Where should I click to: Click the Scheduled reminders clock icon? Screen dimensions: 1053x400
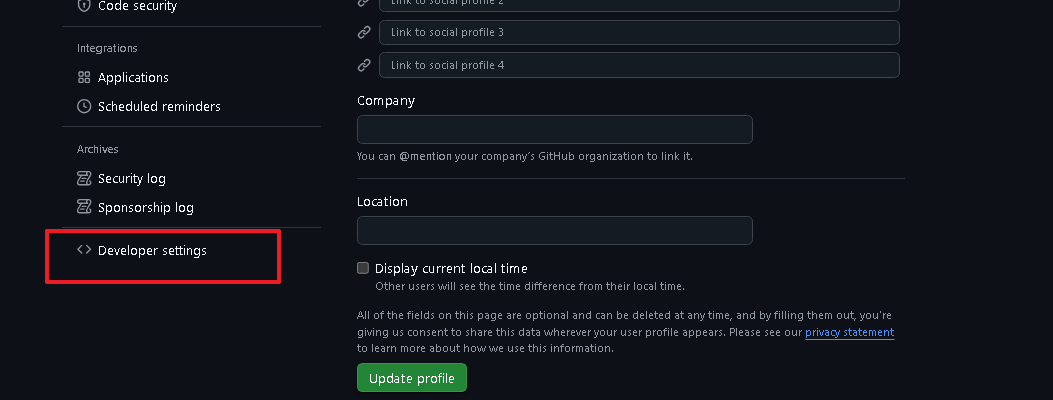[x=84, y=106]
